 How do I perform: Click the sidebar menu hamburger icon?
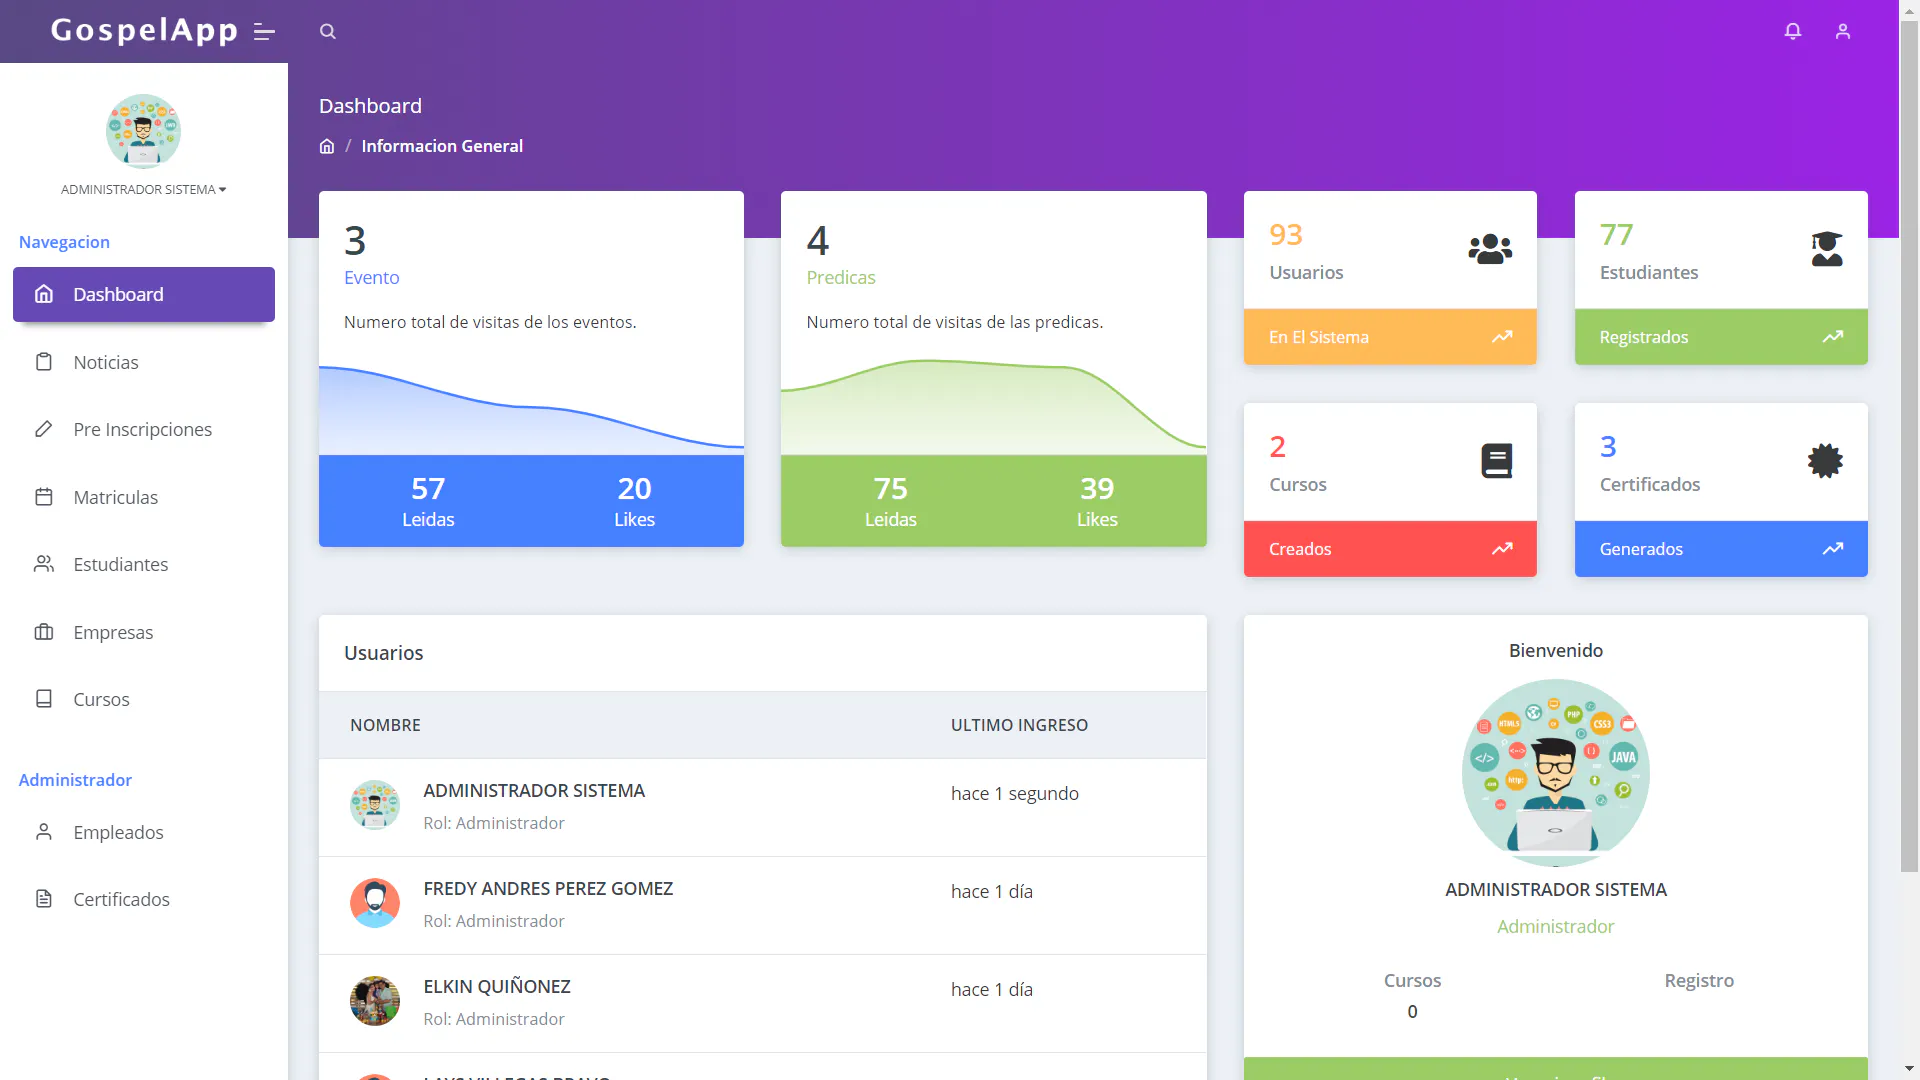(x=264, y=30)
